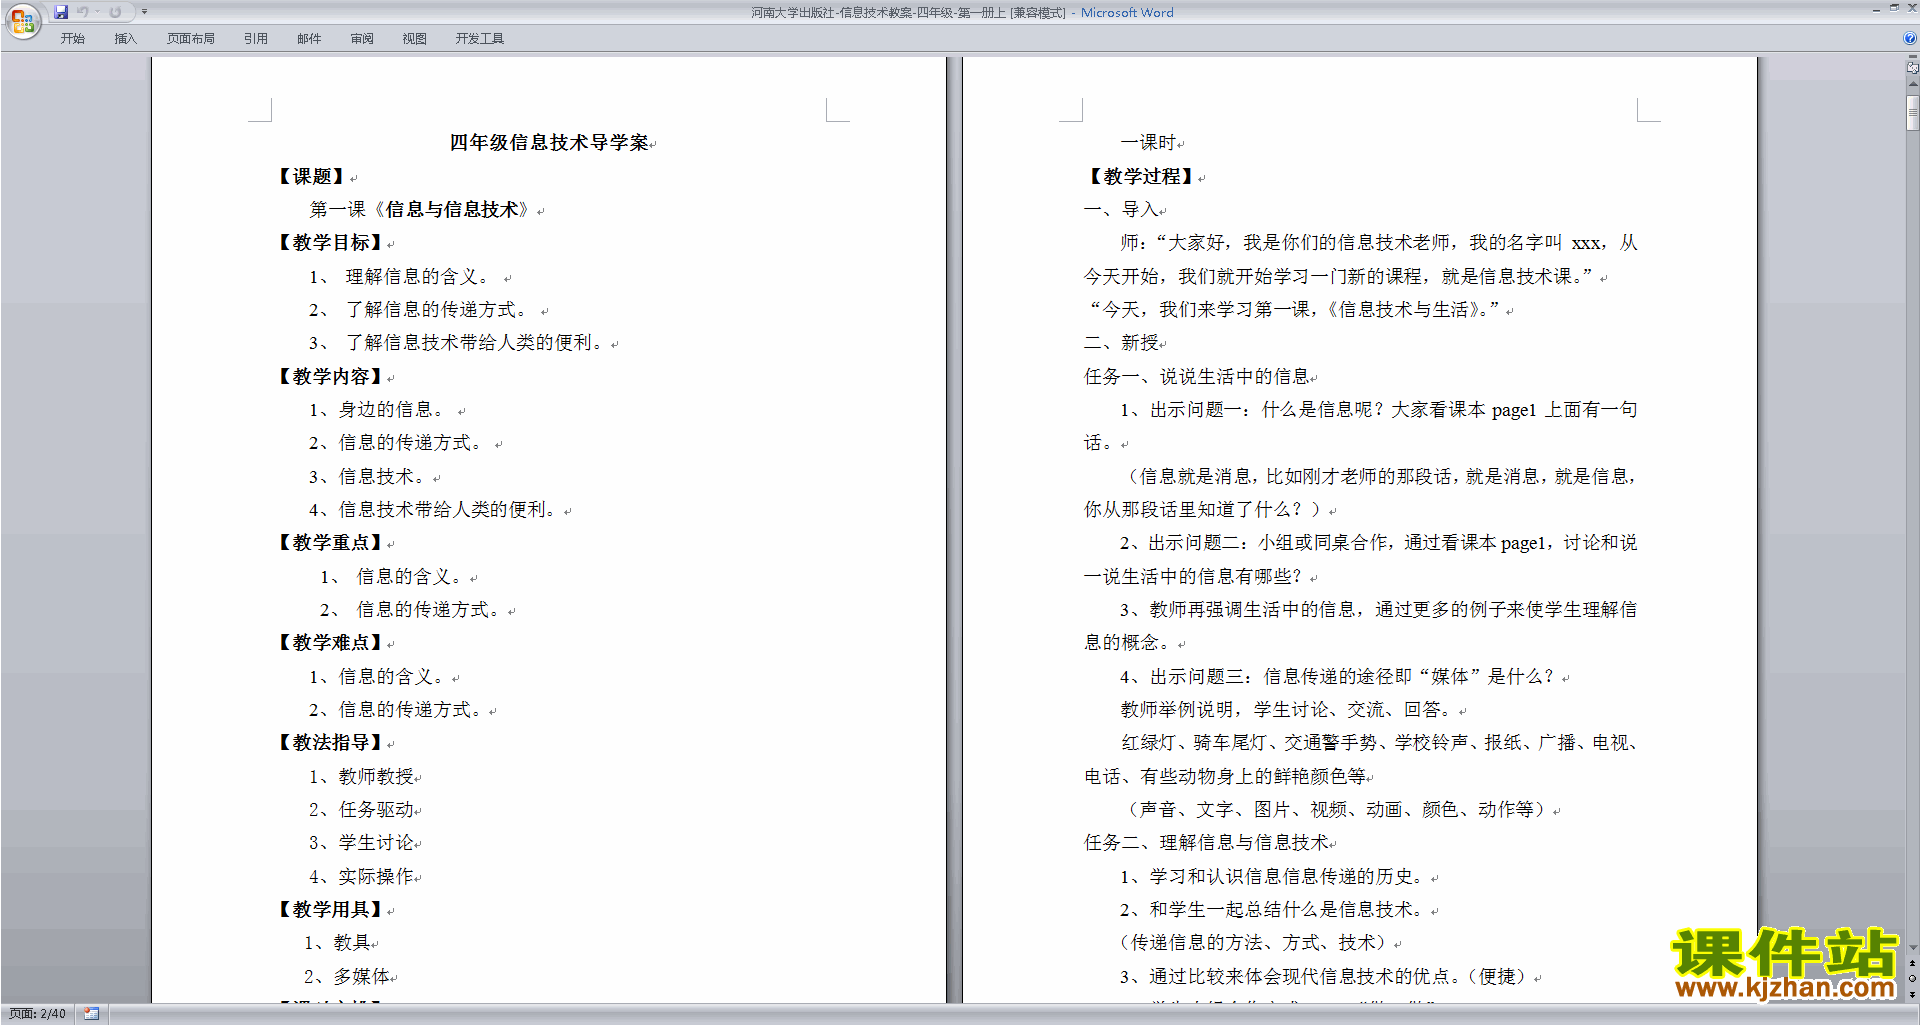Select the 审阅 ribbon tab
This screenshot has width=1920, height=1025.
(362, 39)
